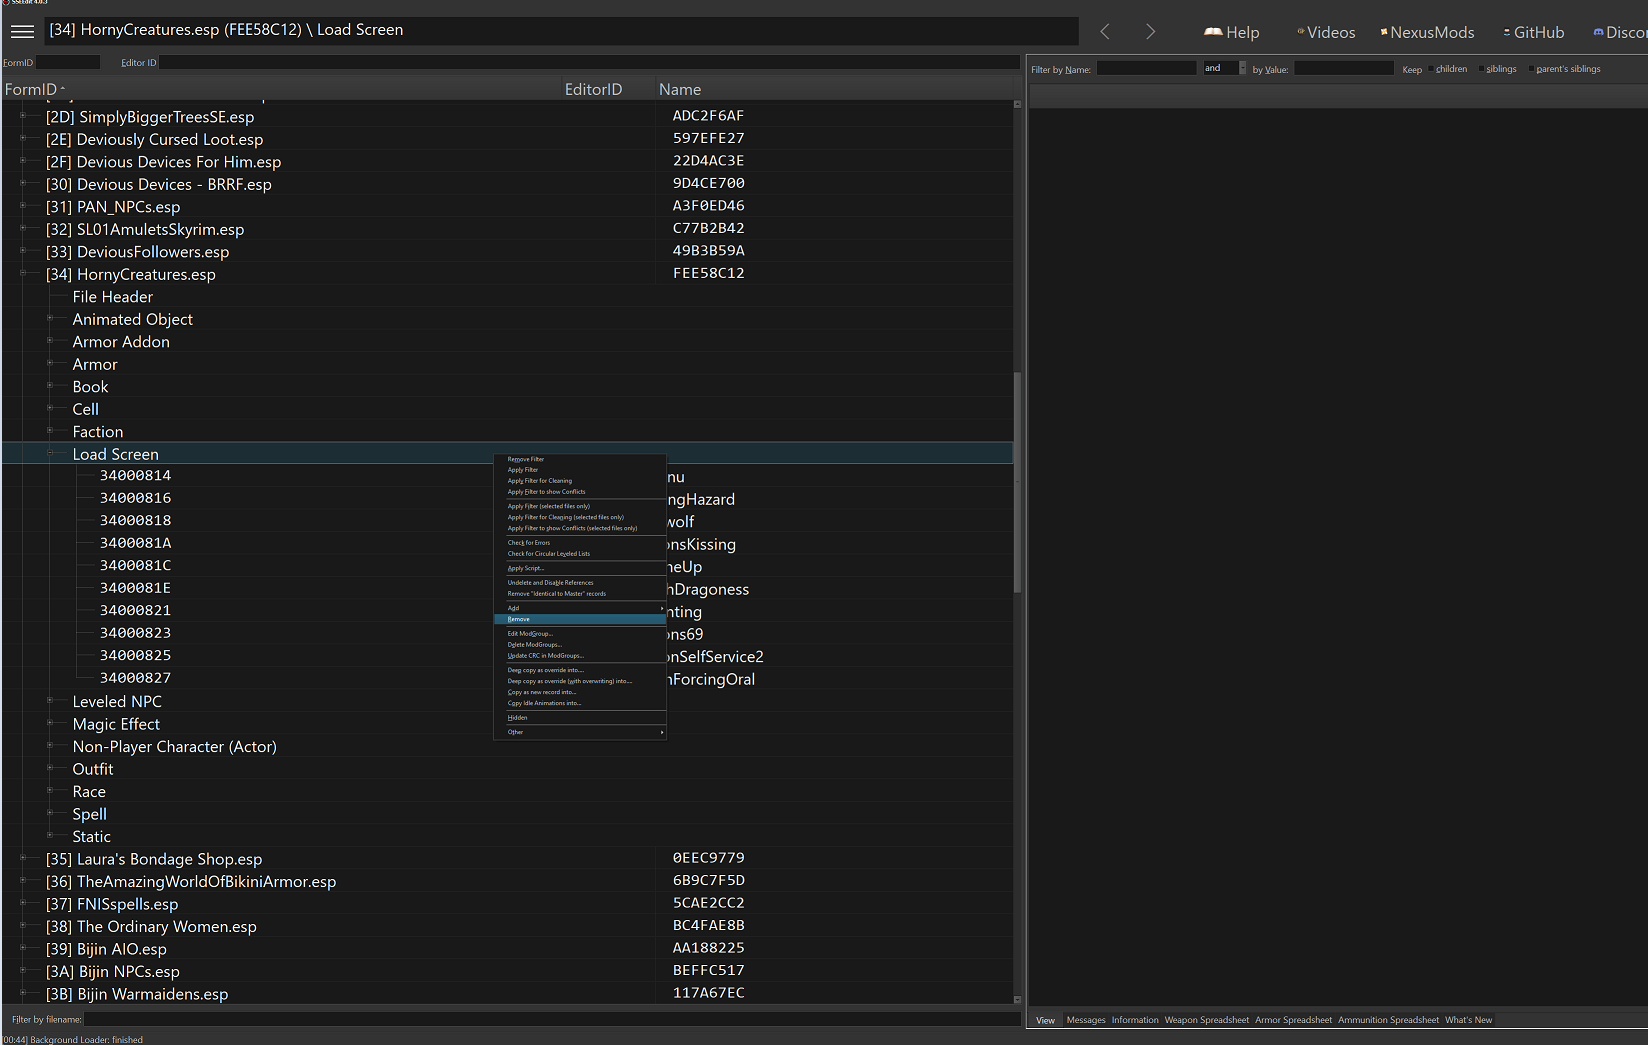Click the back navigation arrow
Viewport: 1648px width, 1045px height.
1105,32
